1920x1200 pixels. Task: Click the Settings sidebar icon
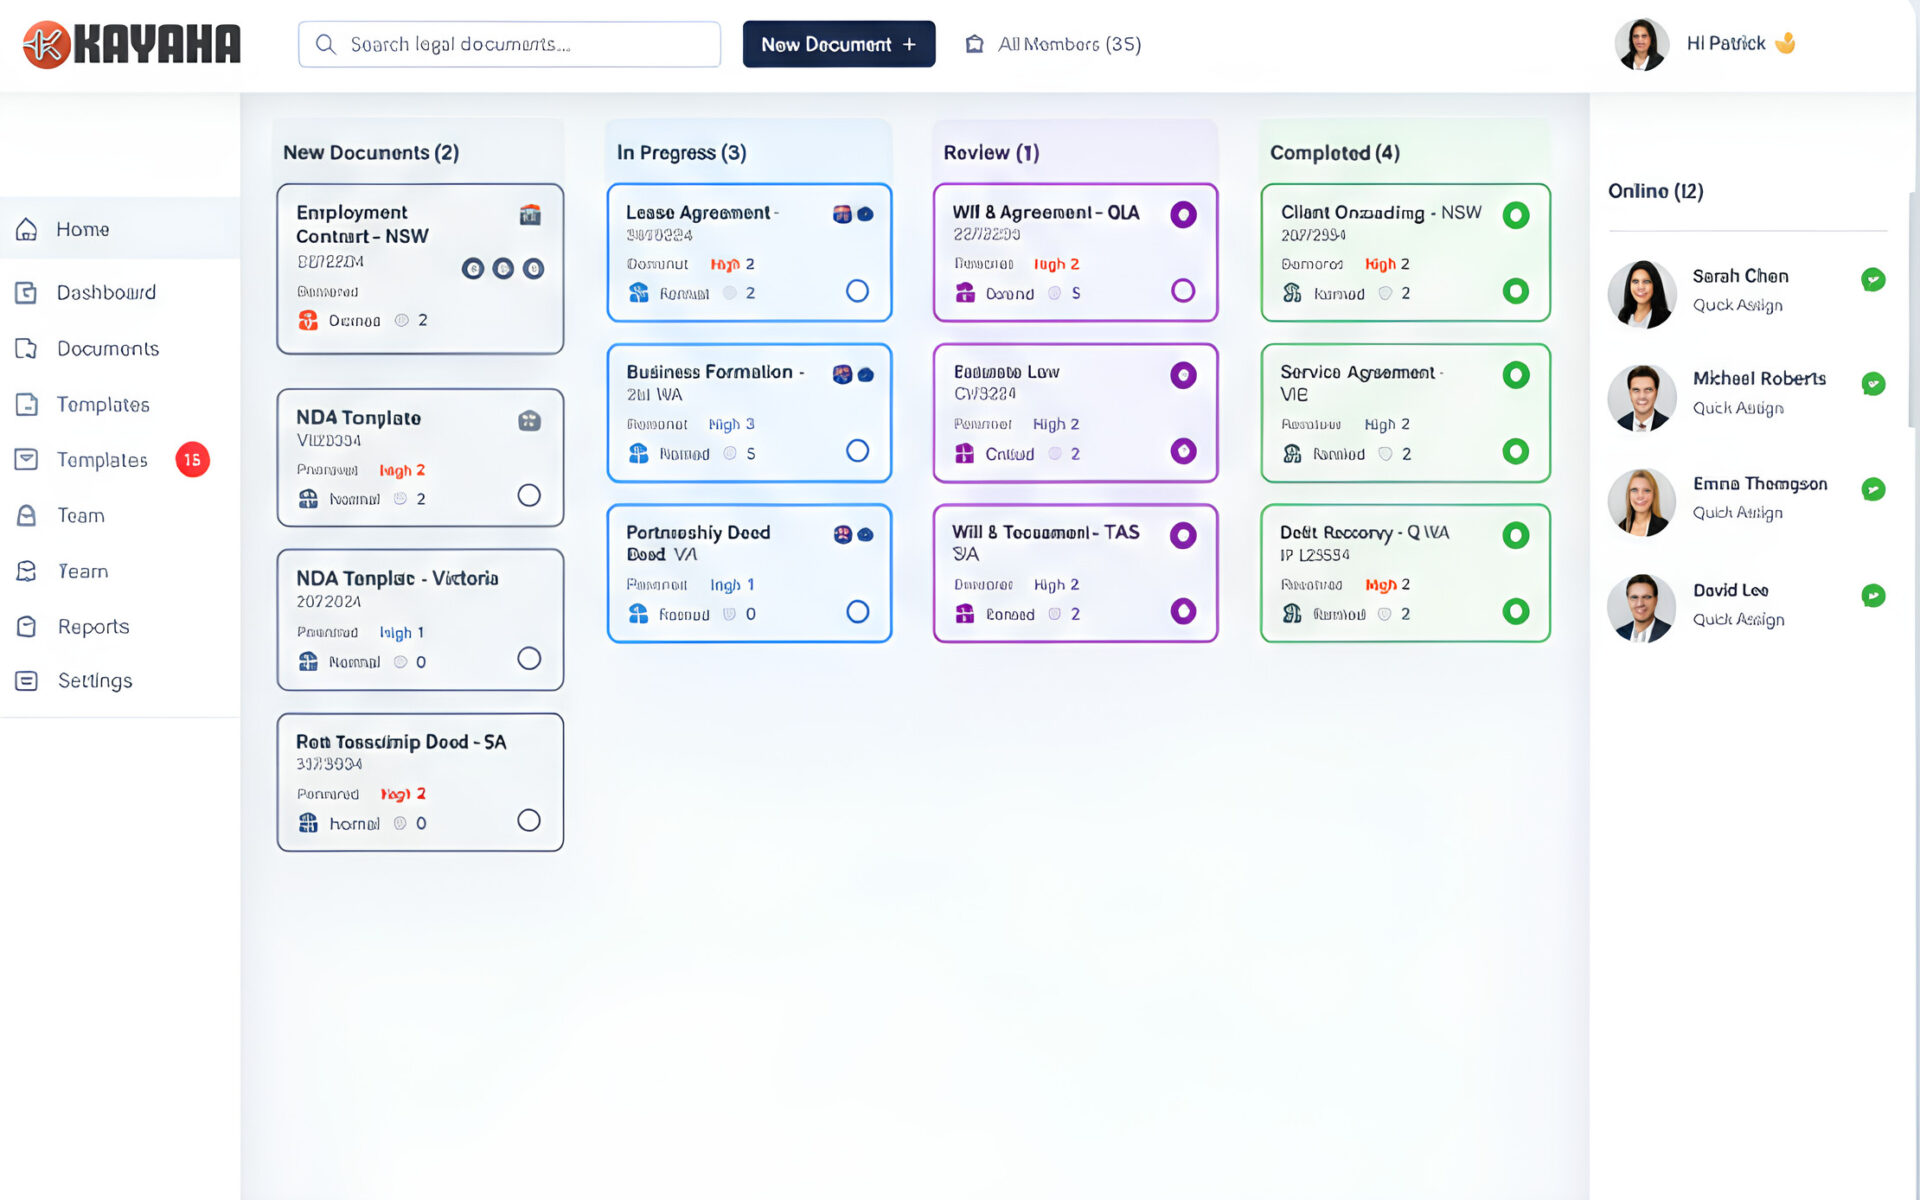pos(27,680)
